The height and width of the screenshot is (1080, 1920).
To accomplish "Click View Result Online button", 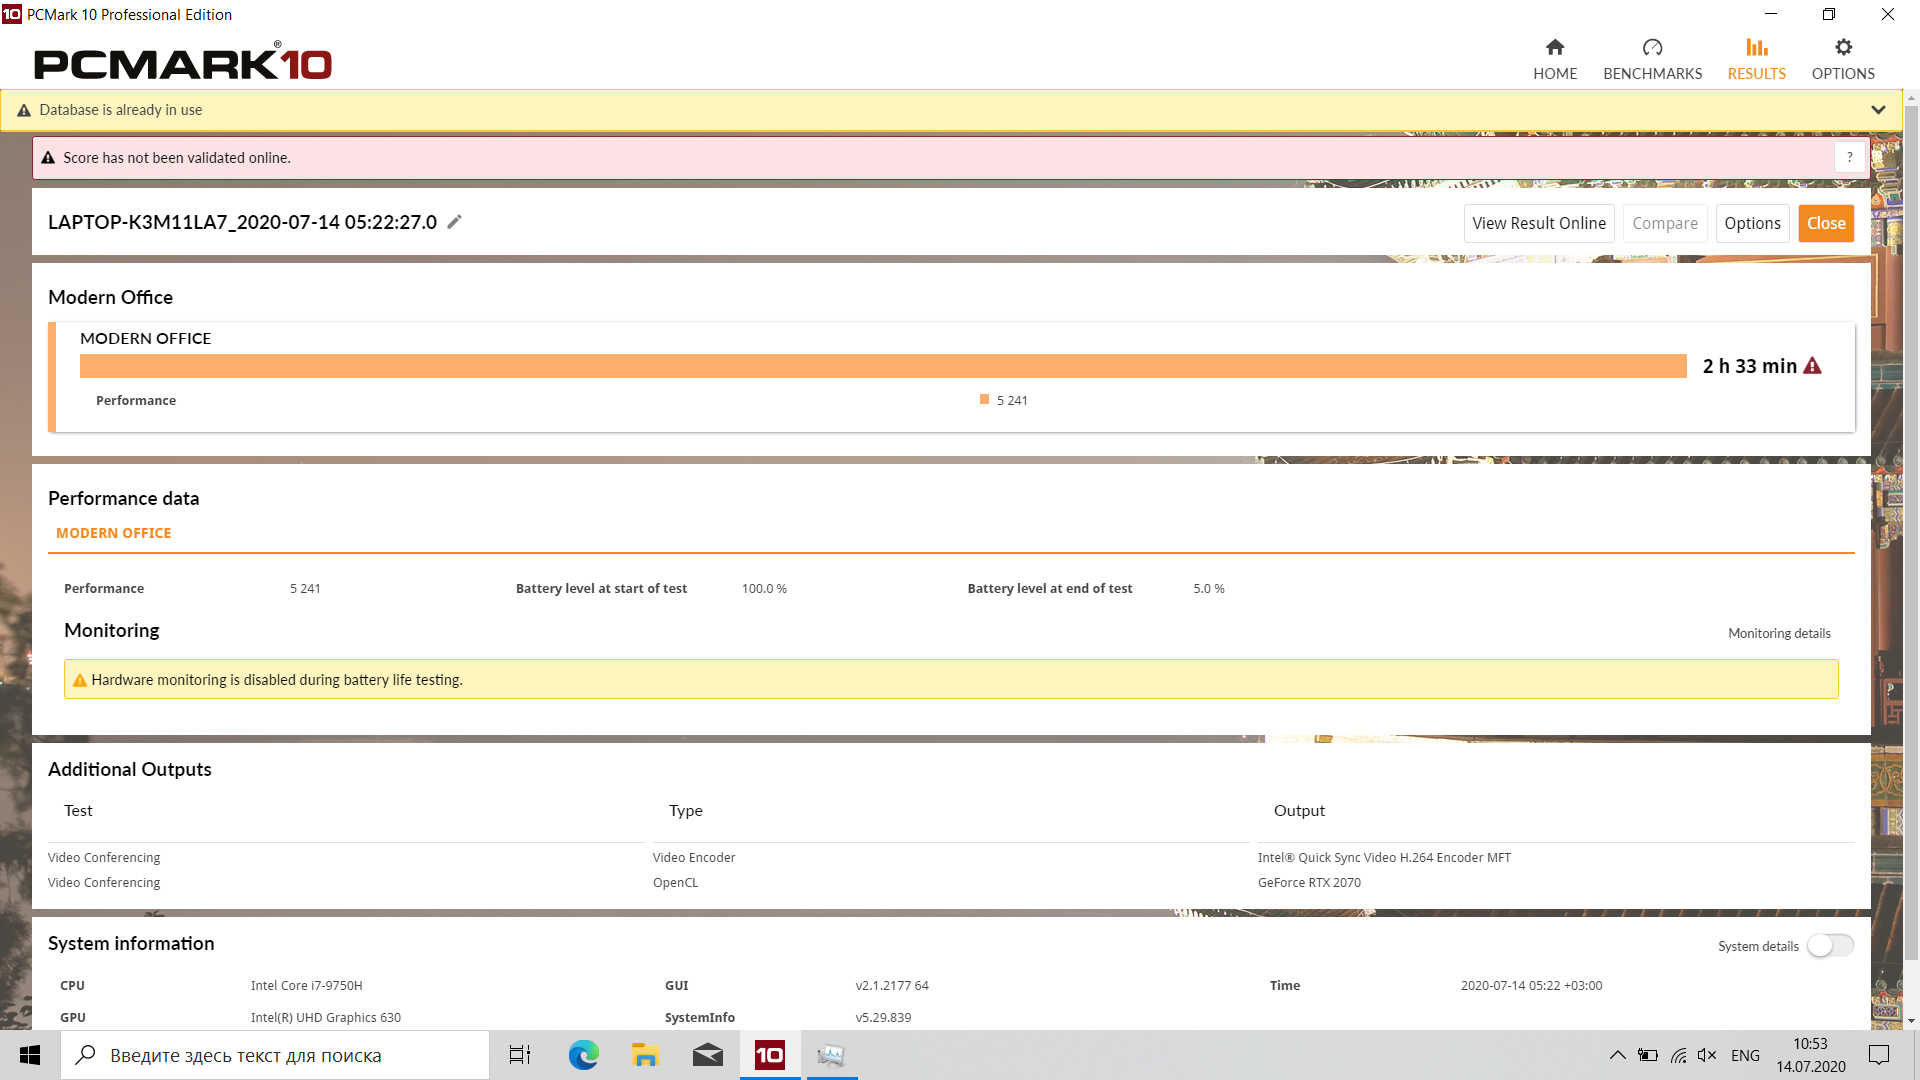I will pyautogui.click(x=1539, y=223).
